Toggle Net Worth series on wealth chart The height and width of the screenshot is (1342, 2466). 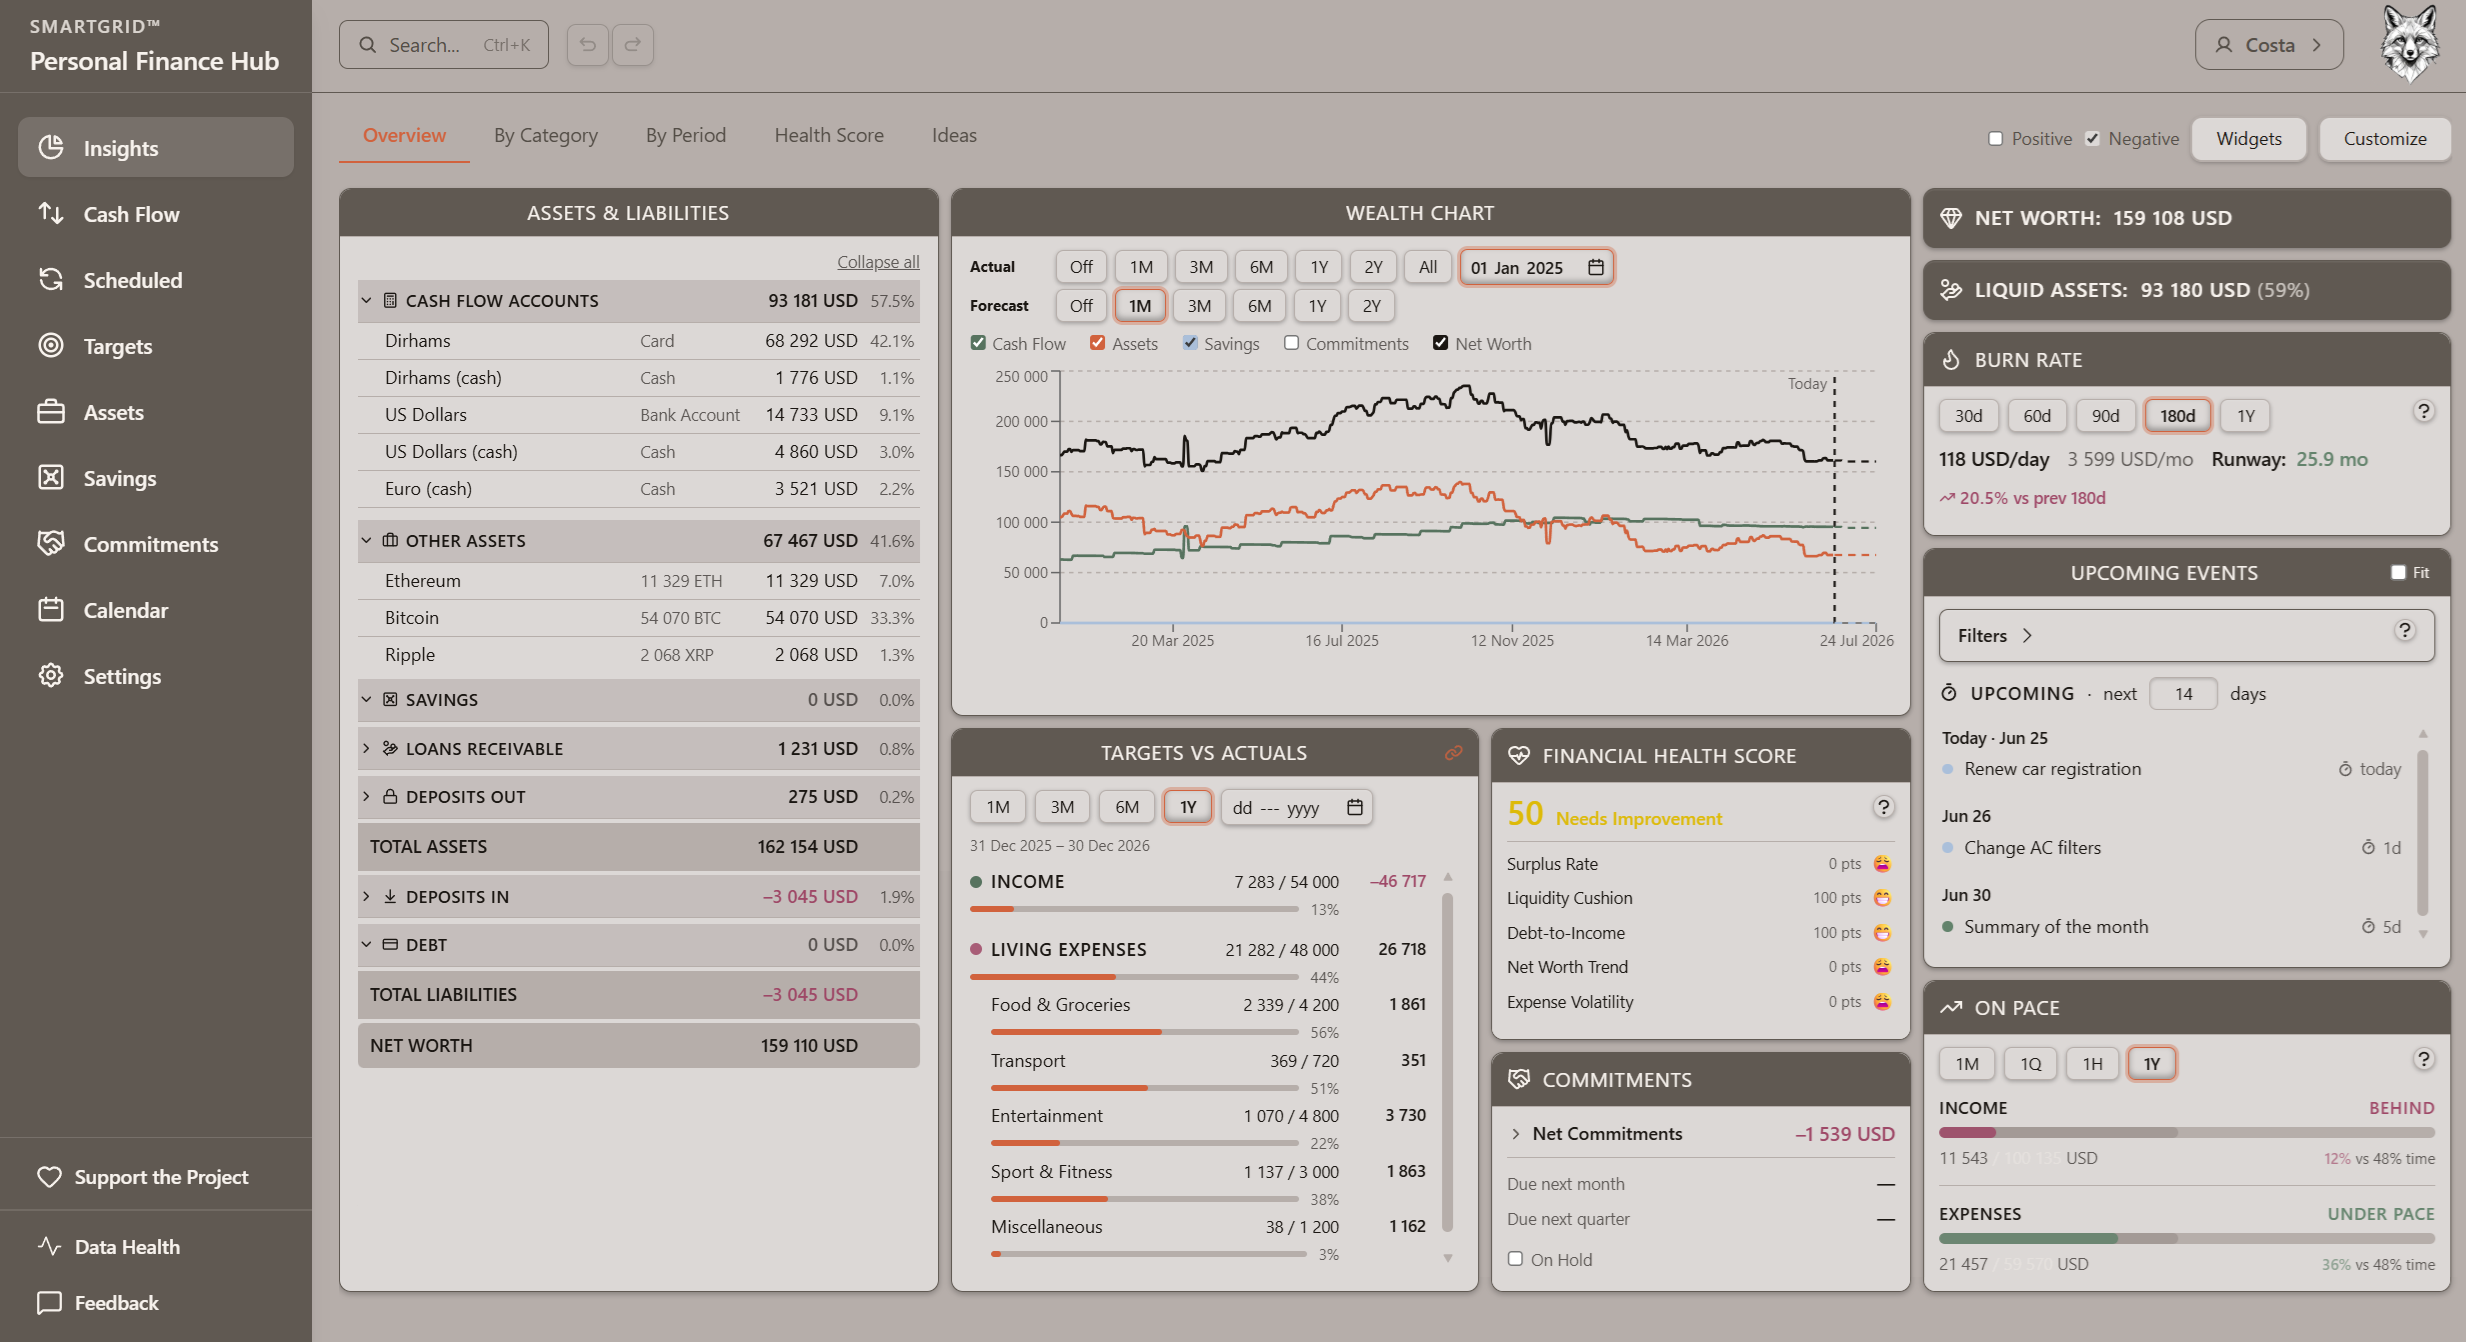[1441, 343]
